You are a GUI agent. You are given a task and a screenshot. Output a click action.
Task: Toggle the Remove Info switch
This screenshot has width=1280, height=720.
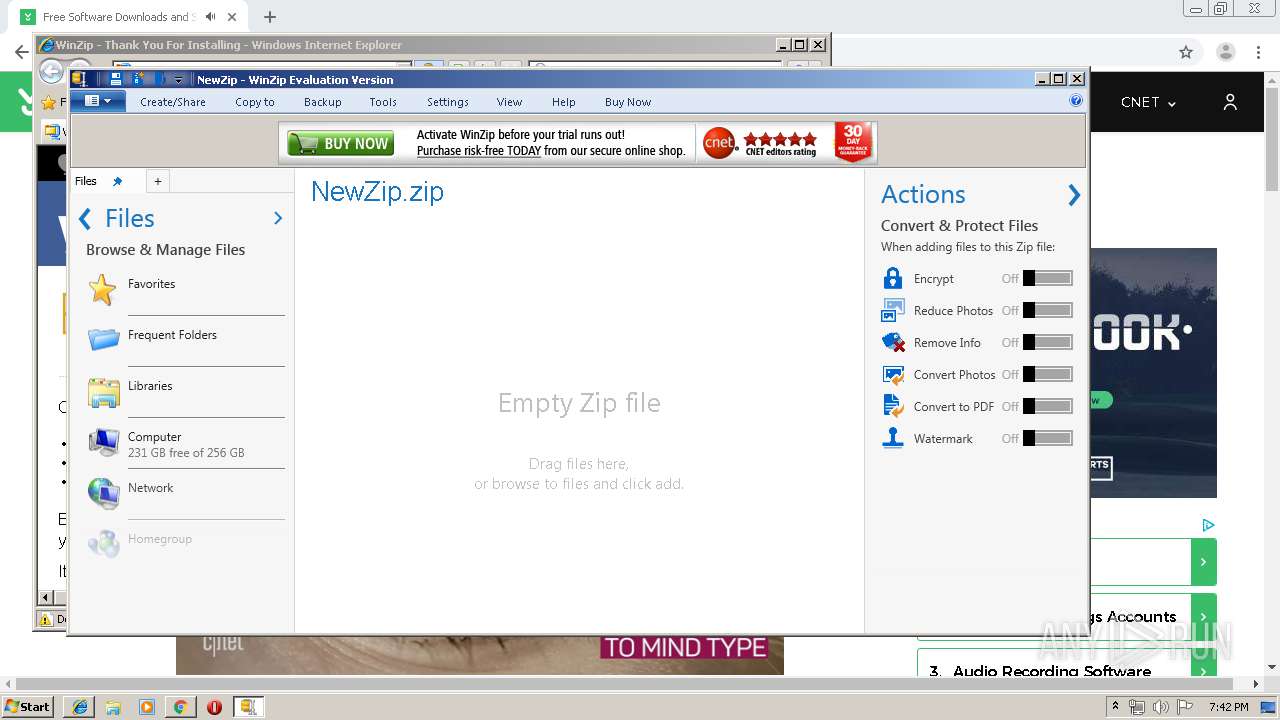(x=1047, y=342)
